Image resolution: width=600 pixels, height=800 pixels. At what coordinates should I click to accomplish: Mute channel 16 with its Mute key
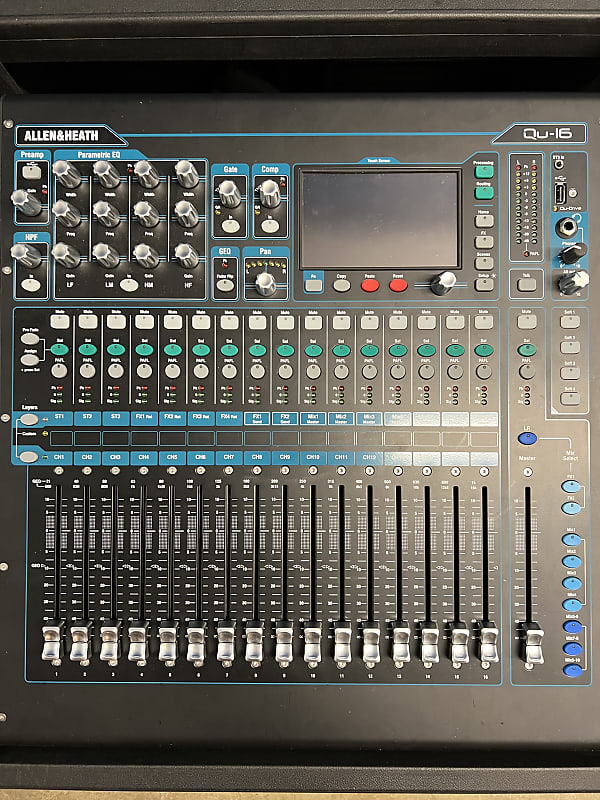(x=484, y=322)
